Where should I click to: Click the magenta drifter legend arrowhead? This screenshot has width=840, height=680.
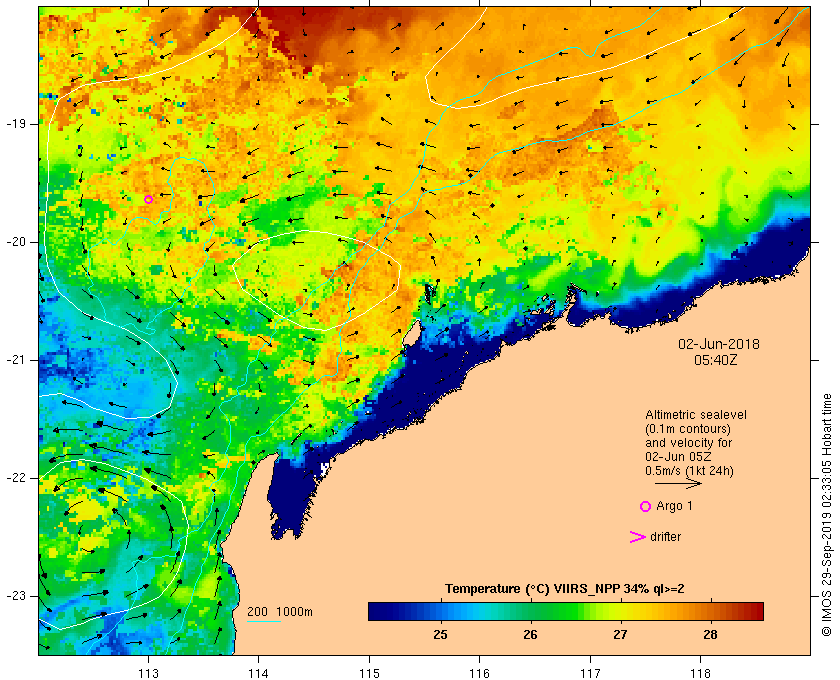pos(638,537)
